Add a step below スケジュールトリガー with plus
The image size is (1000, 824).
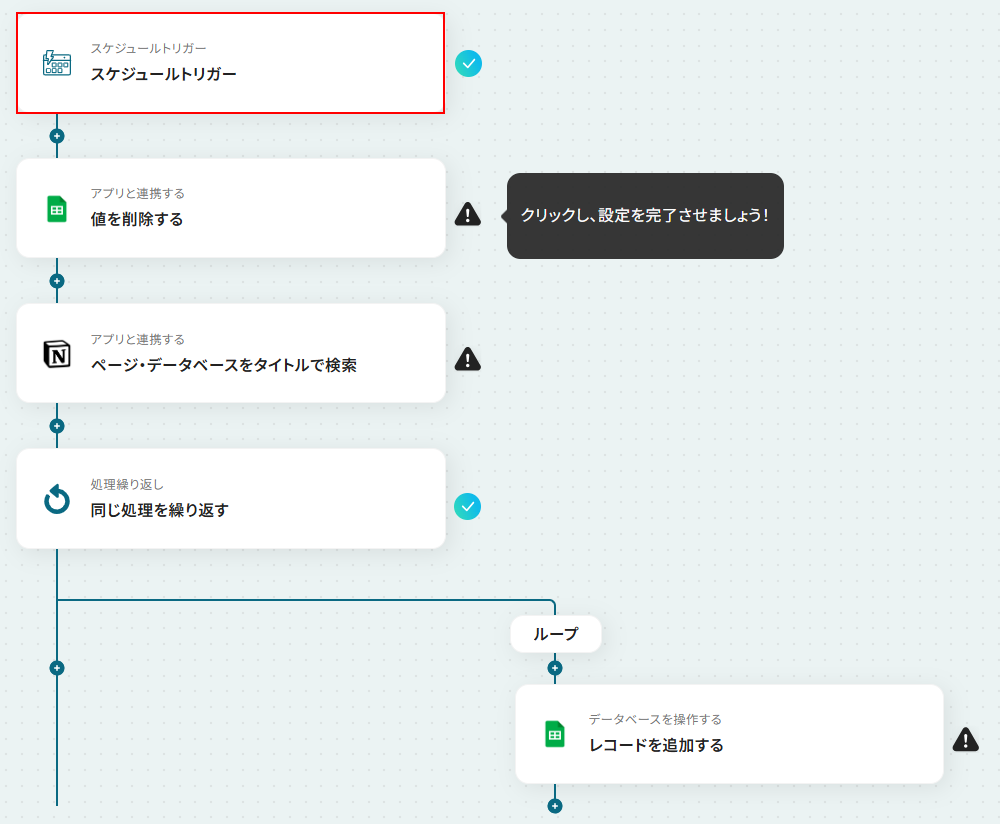pyautogui.click(x=57, y=136)
